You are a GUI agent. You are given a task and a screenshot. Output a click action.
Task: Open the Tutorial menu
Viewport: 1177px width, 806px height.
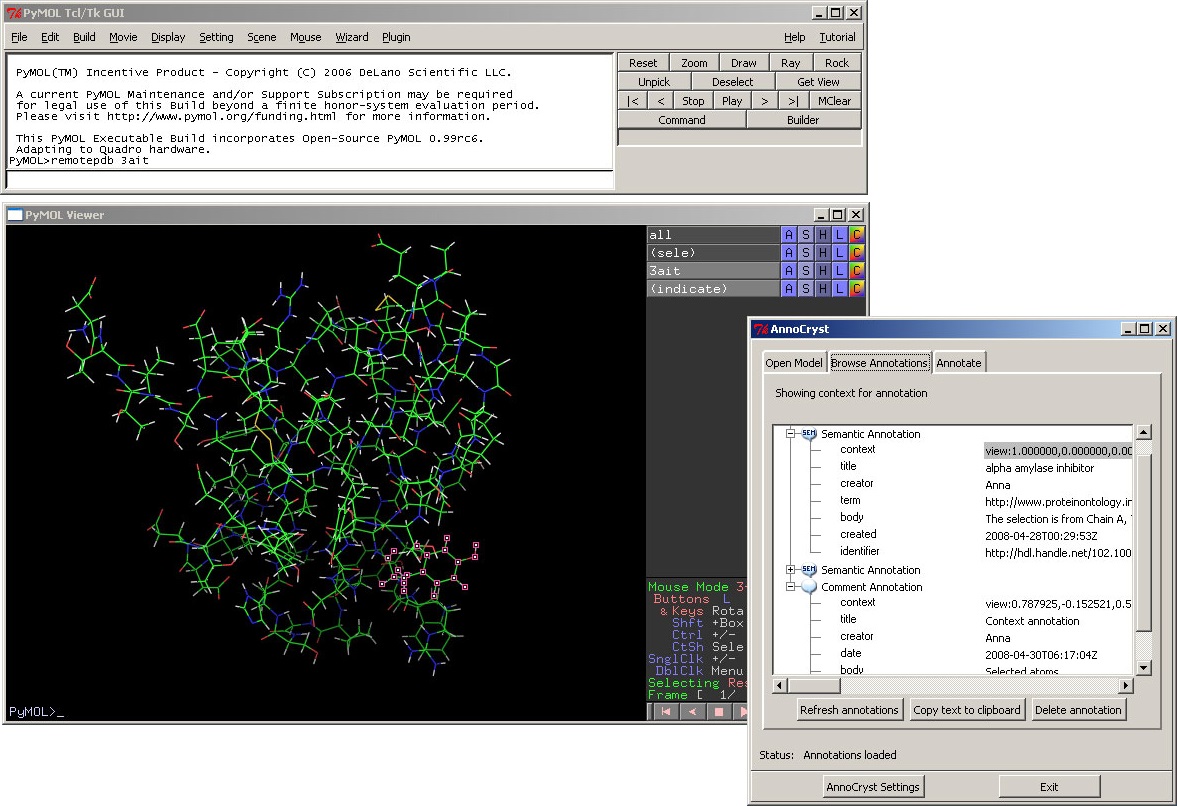point(837,37)
